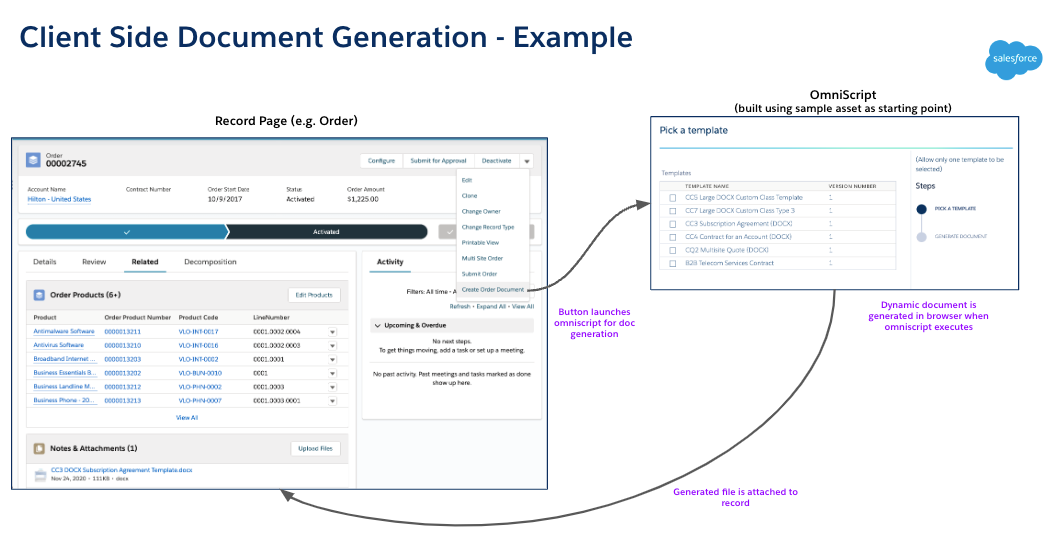Collapse the Upcoming & Overdue section

pyautogui.click(x=377, y=325)
